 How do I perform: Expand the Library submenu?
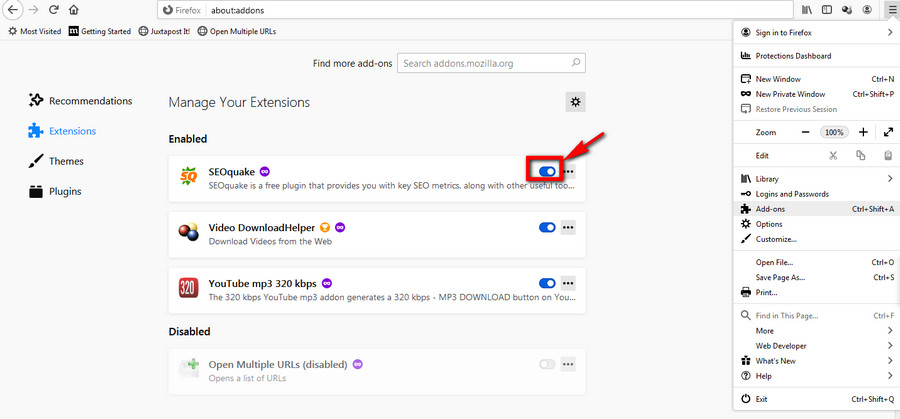tap(890, 179)
